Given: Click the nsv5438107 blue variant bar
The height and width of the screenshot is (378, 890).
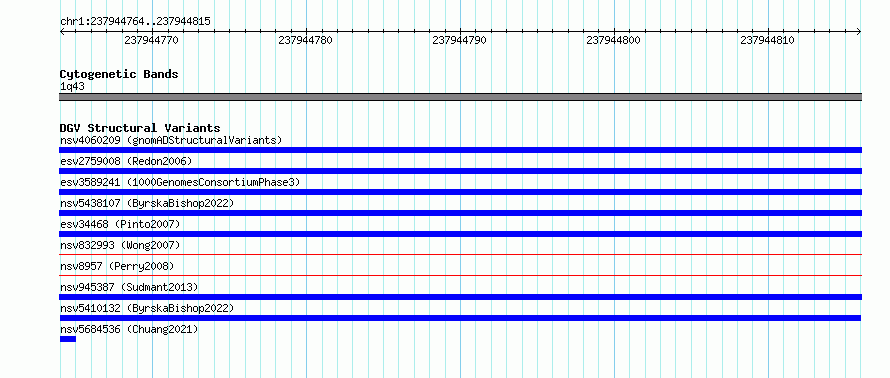Looking at the screenshot, I should coord(460,213).
